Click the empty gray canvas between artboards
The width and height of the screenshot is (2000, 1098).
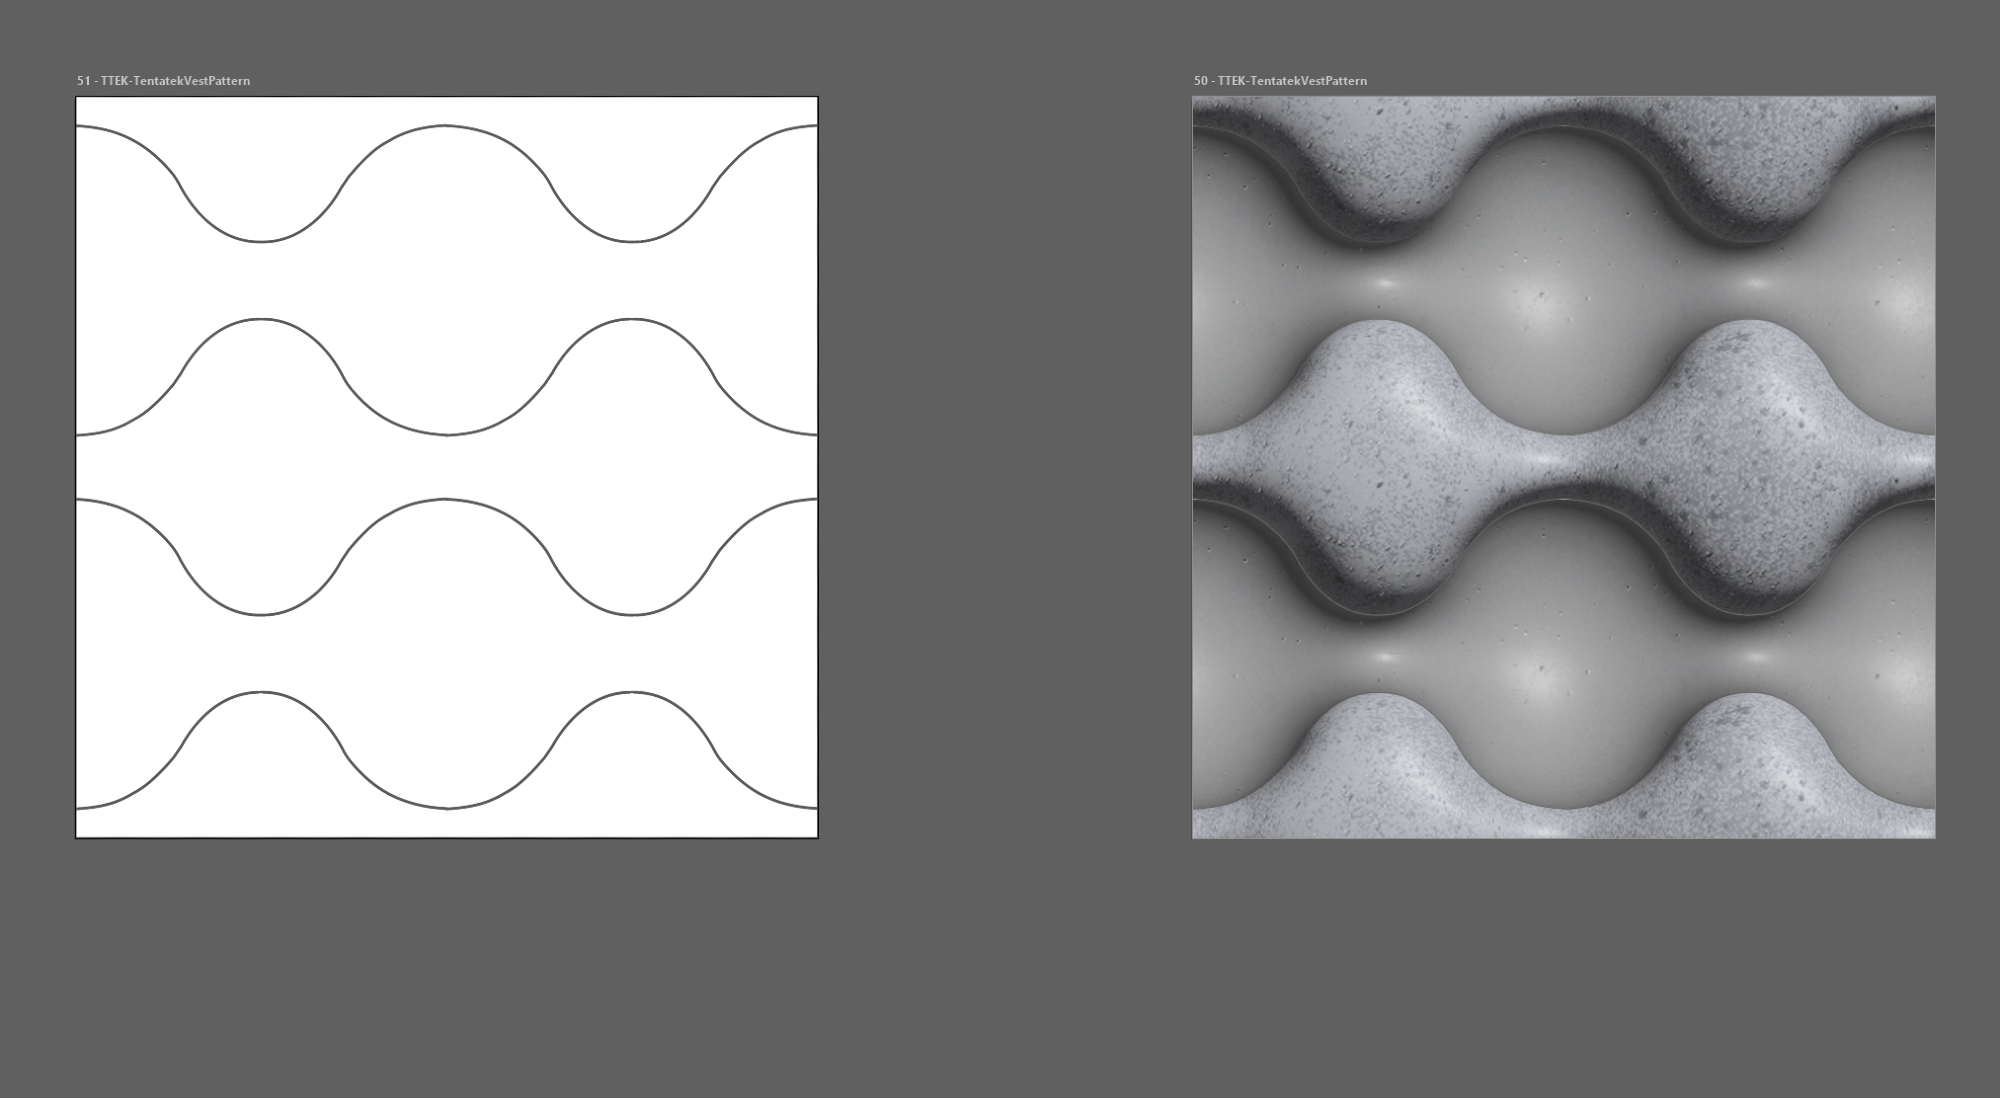1004,467
